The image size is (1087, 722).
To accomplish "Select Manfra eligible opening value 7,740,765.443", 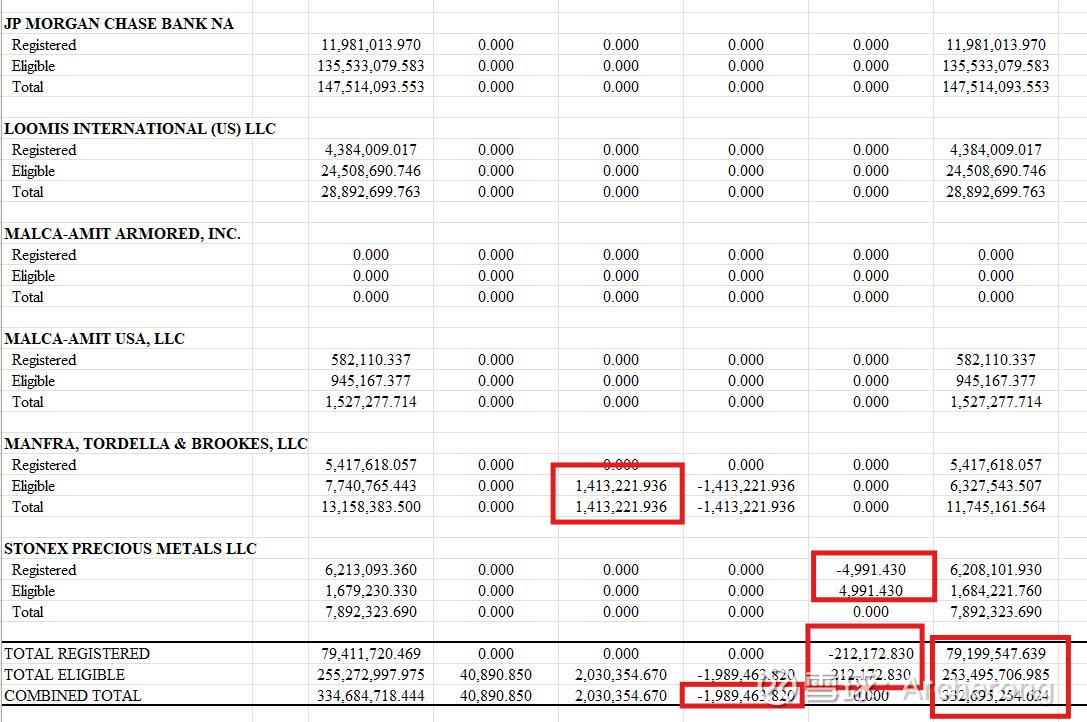I will pos(371,486).
